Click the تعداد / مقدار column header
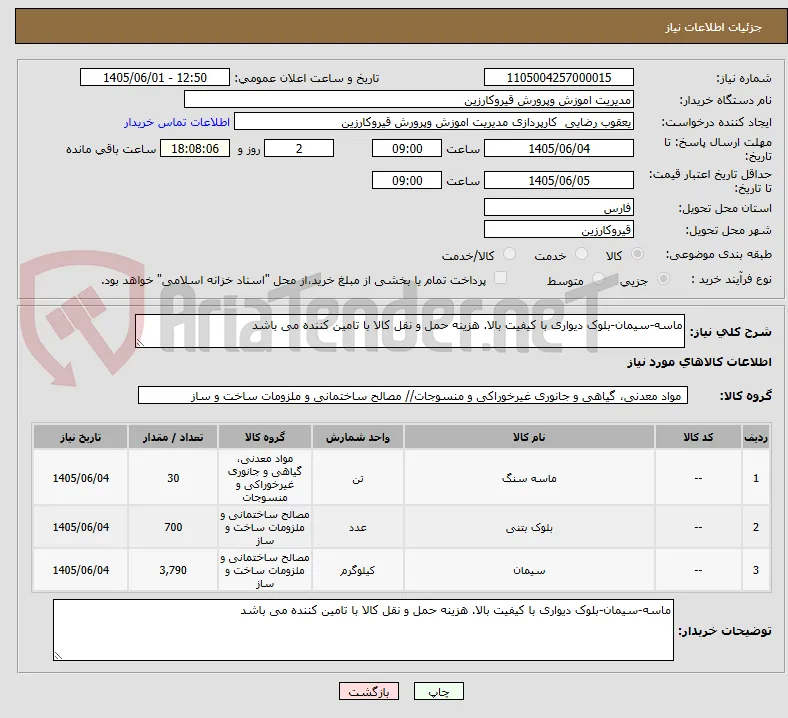788x718 pixels. (x=173, y=437)
